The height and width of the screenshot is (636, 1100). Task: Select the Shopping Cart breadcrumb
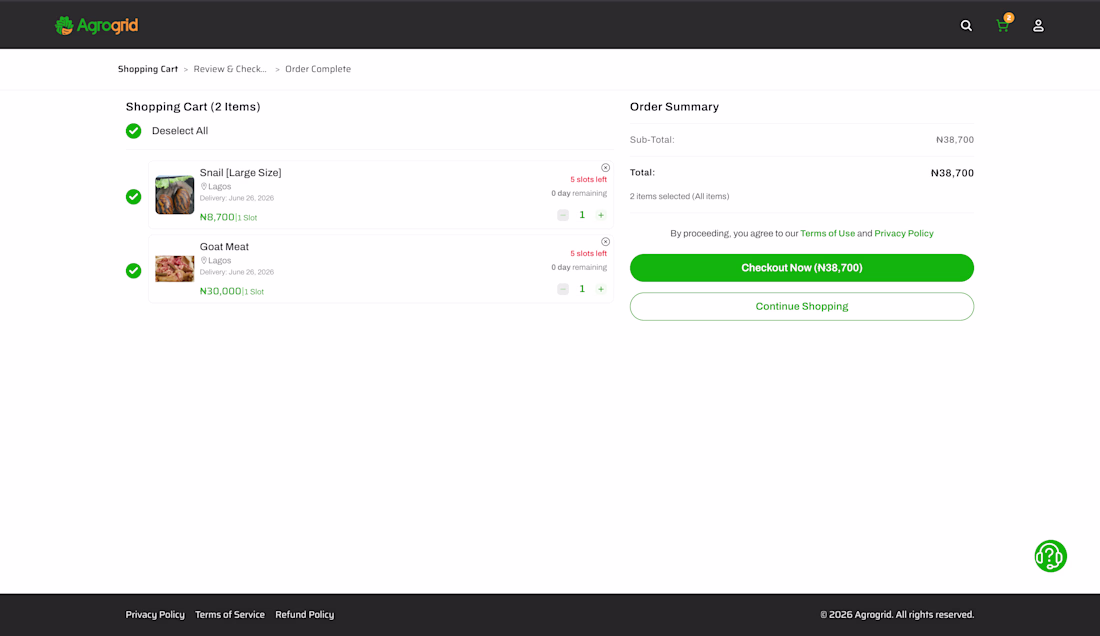(x=148, y=69)
